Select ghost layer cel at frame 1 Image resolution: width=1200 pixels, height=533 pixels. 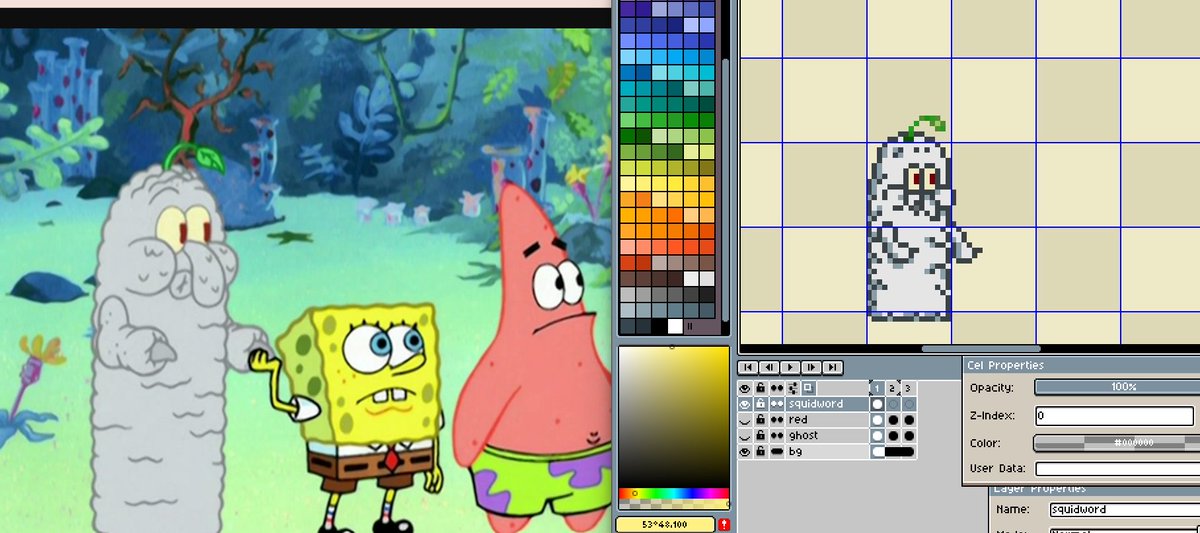[x=877, y=436]
